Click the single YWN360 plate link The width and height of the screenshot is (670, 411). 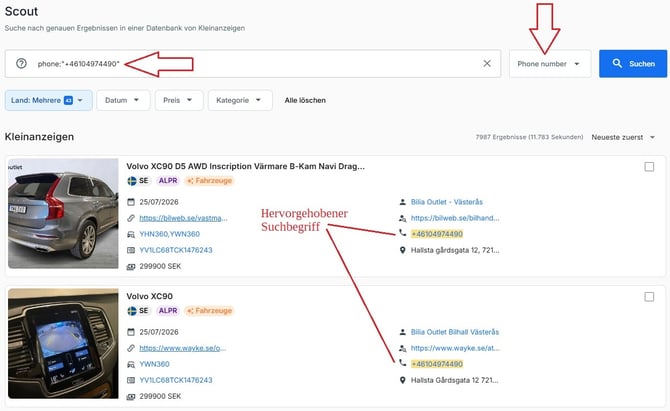[x=154, y=364]
